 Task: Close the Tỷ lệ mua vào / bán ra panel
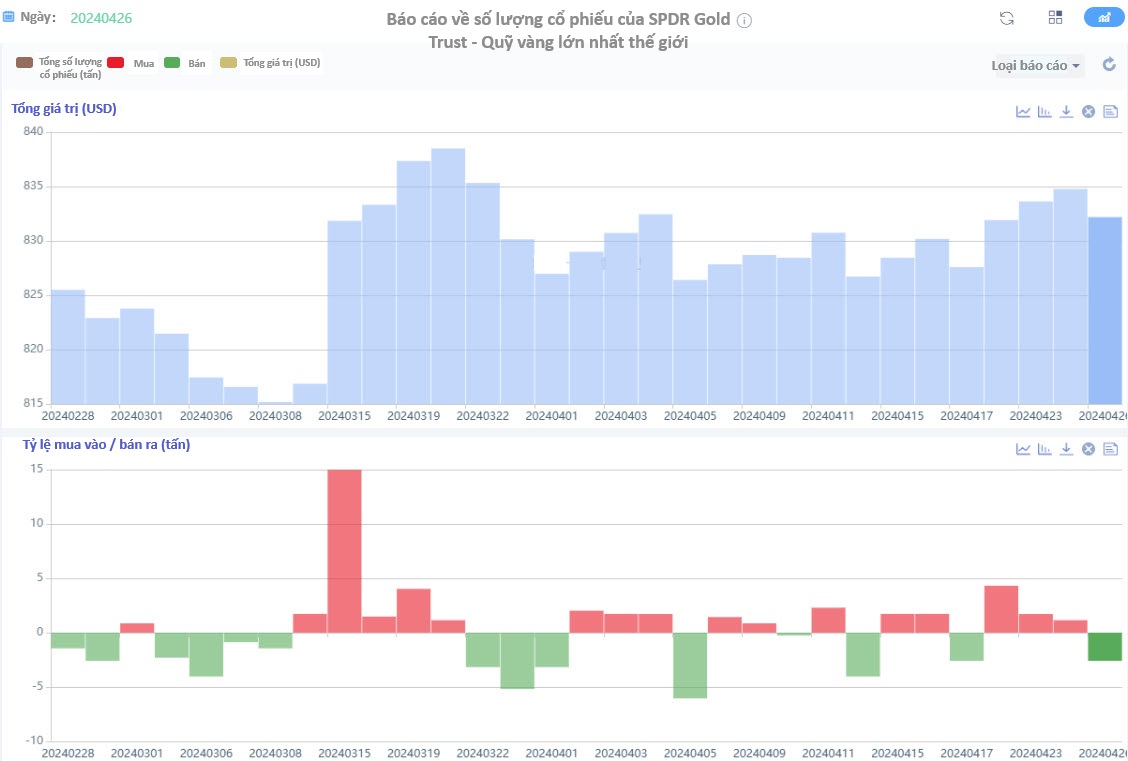pyautogui.click(x=1088, y=449)
